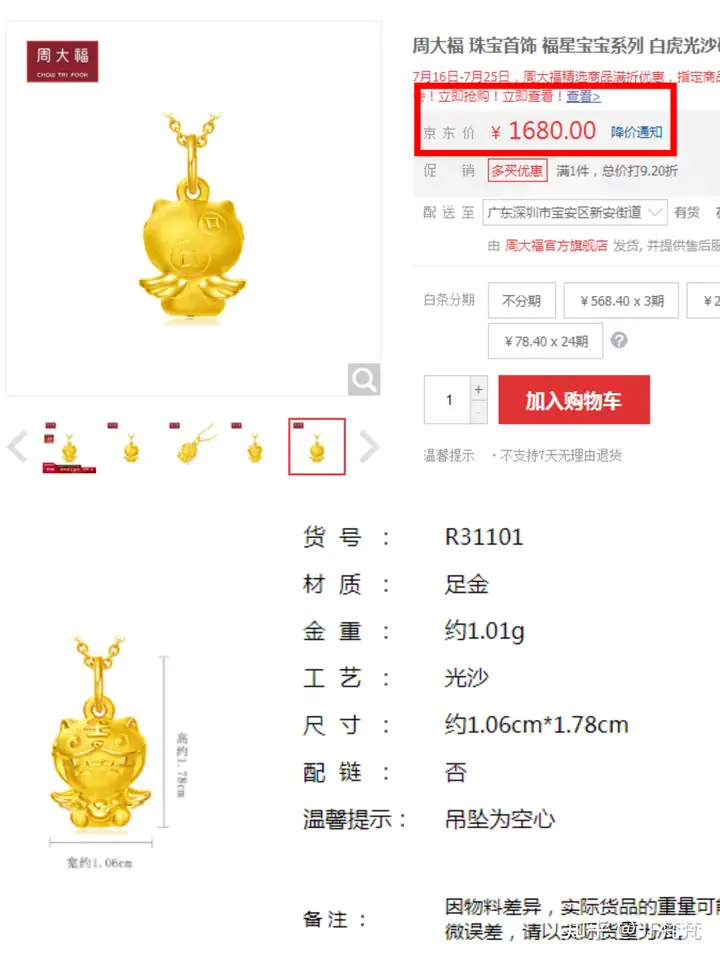The image size is (720, 960).
Task: Select the third thumbnail with angled necklace
Action: [x=193, y=447]
